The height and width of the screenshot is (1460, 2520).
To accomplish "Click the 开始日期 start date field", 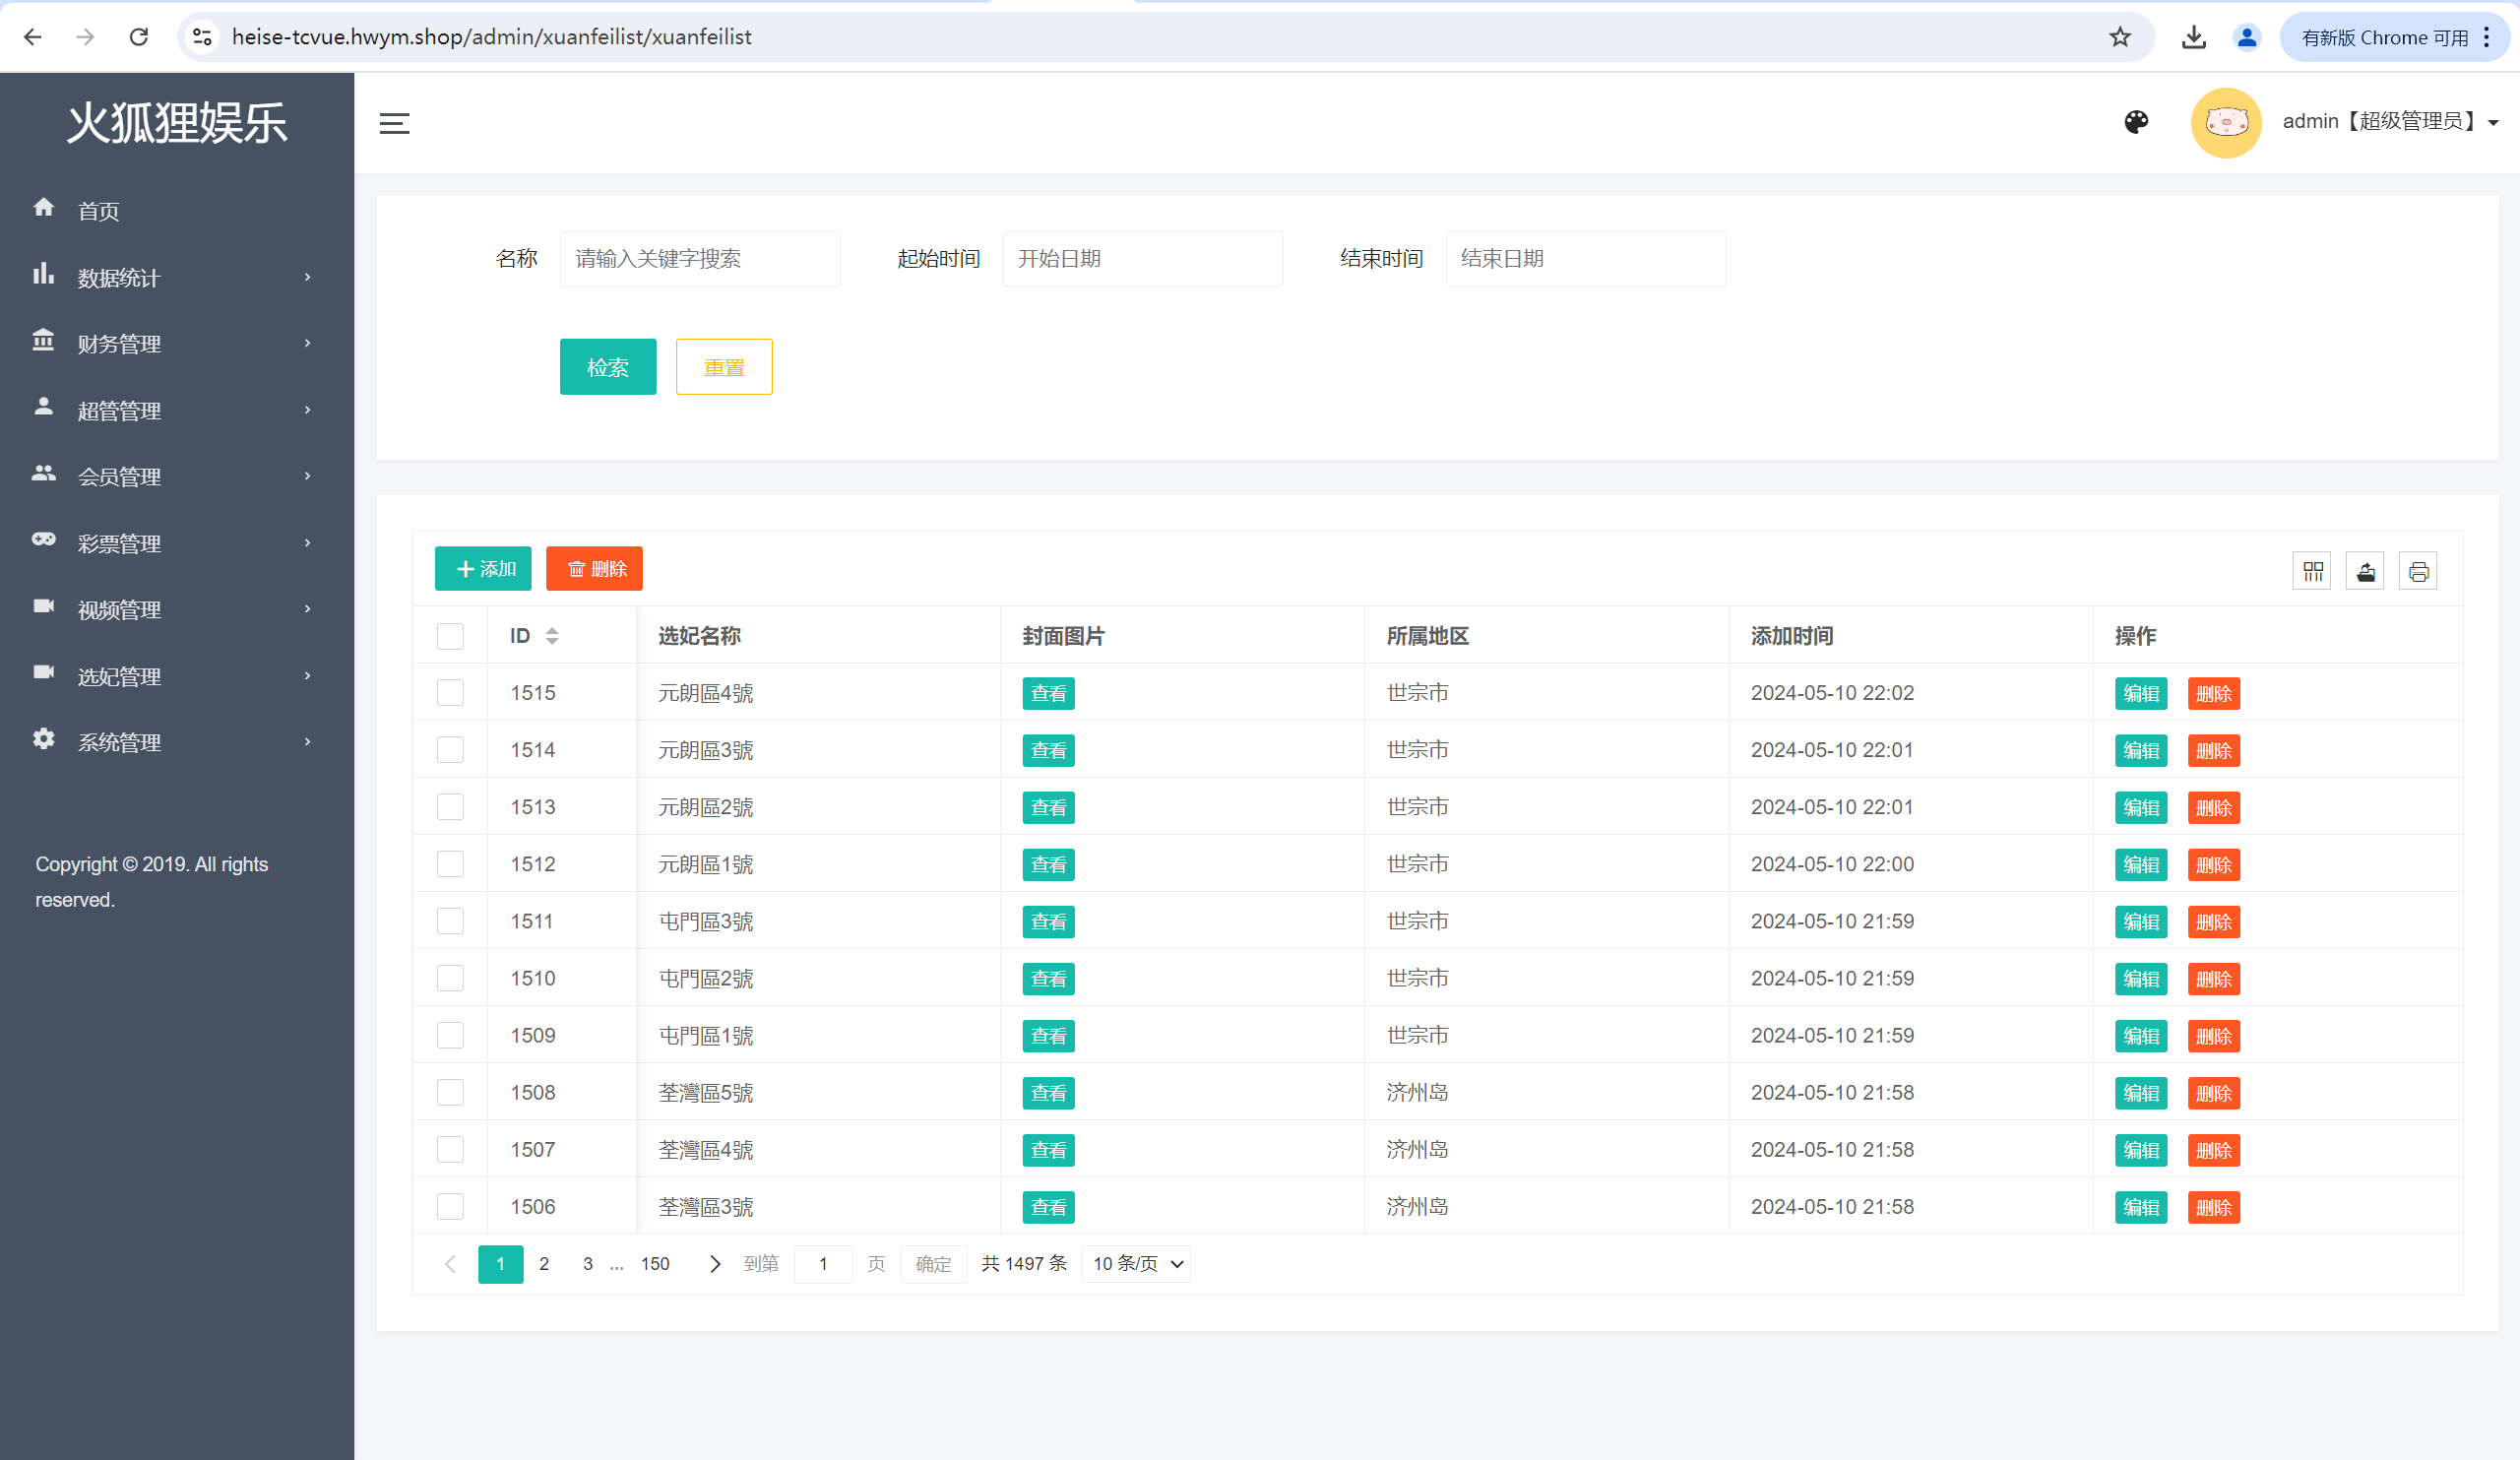I will tap(1142, 259).
